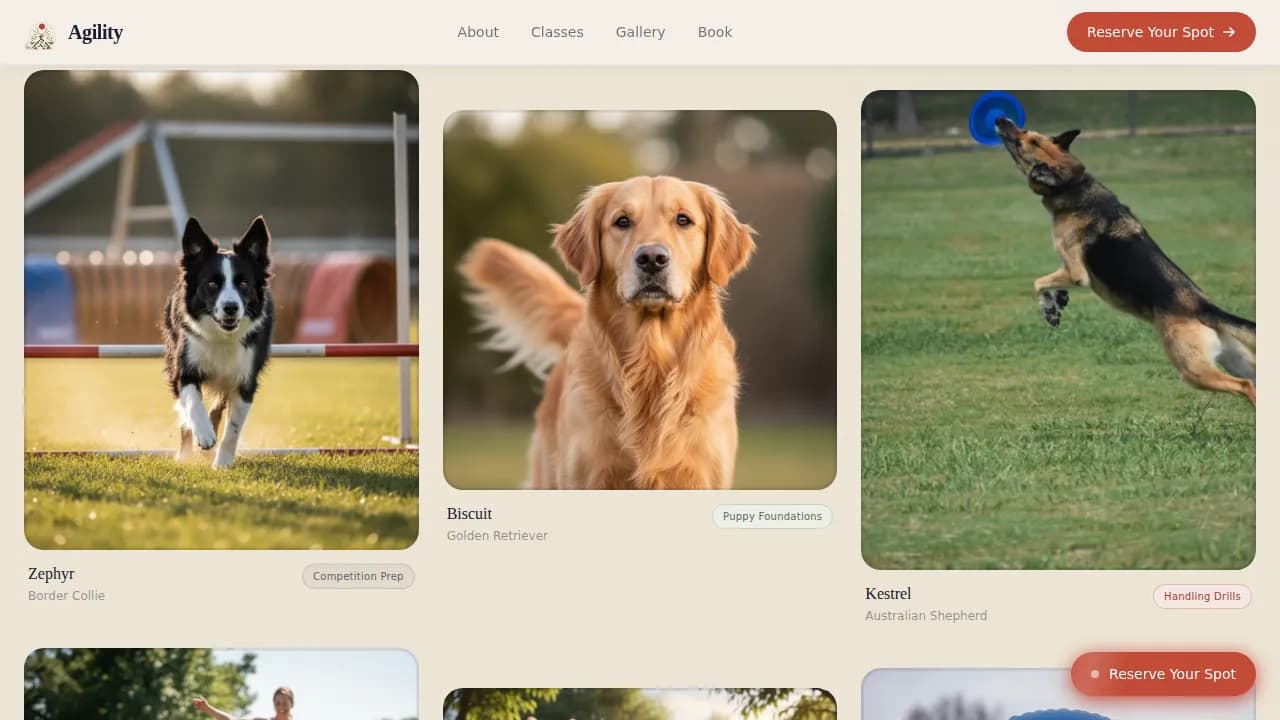Click the Biscuit name text
This screenshot has width=1280, height=720.
click(469, 514)
